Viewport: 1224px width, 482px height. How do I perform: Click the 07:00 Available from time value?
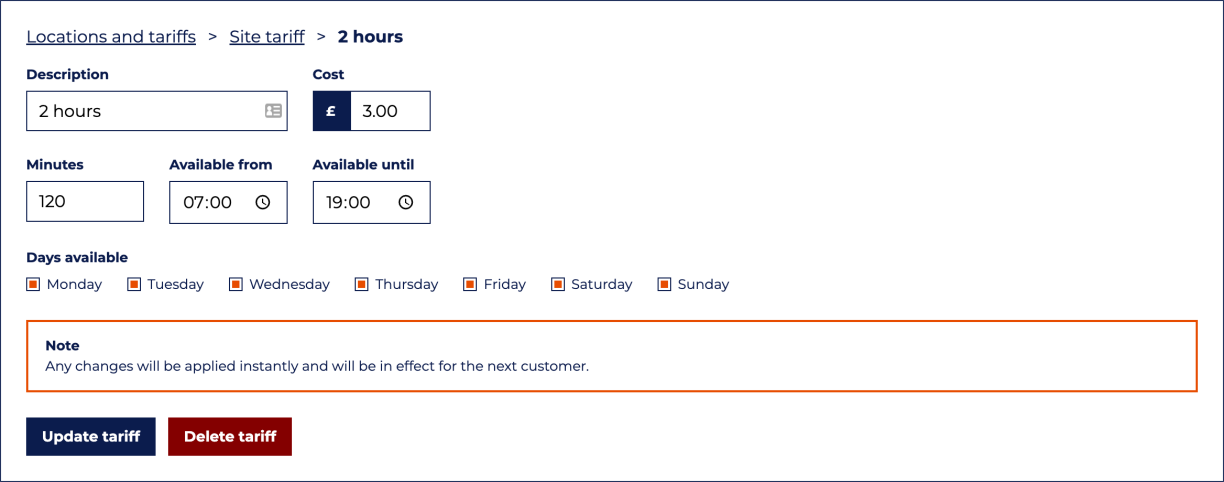(x=207, y=202)
